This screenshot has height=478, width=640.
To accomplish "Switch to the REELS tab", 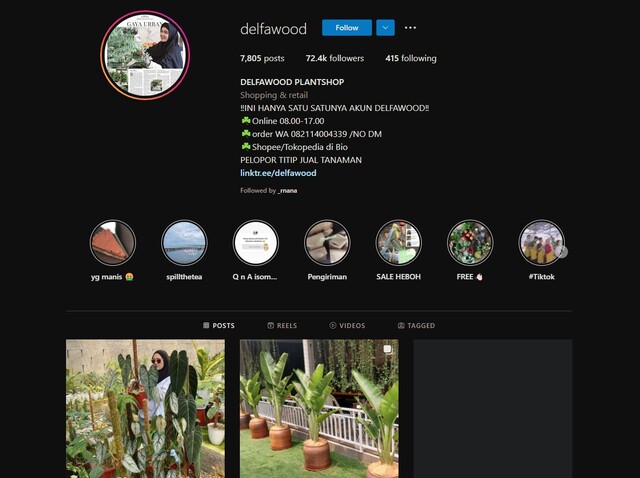I will (282, 325).
